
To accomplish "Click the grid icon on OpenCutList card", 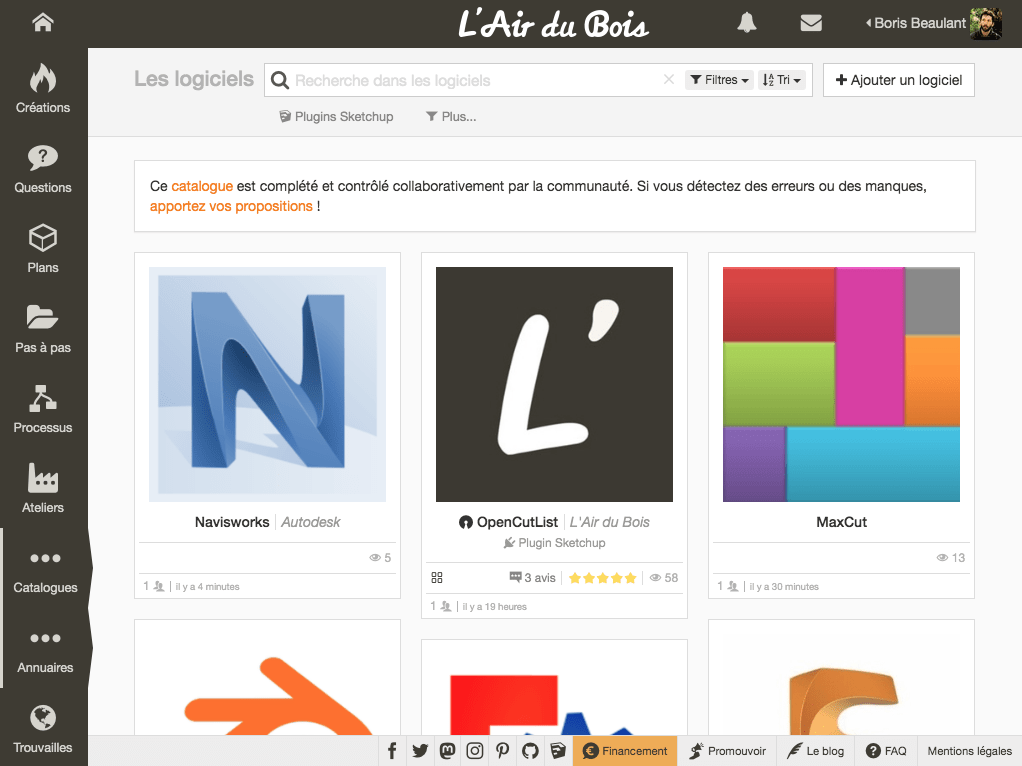I will coord(437,578).
